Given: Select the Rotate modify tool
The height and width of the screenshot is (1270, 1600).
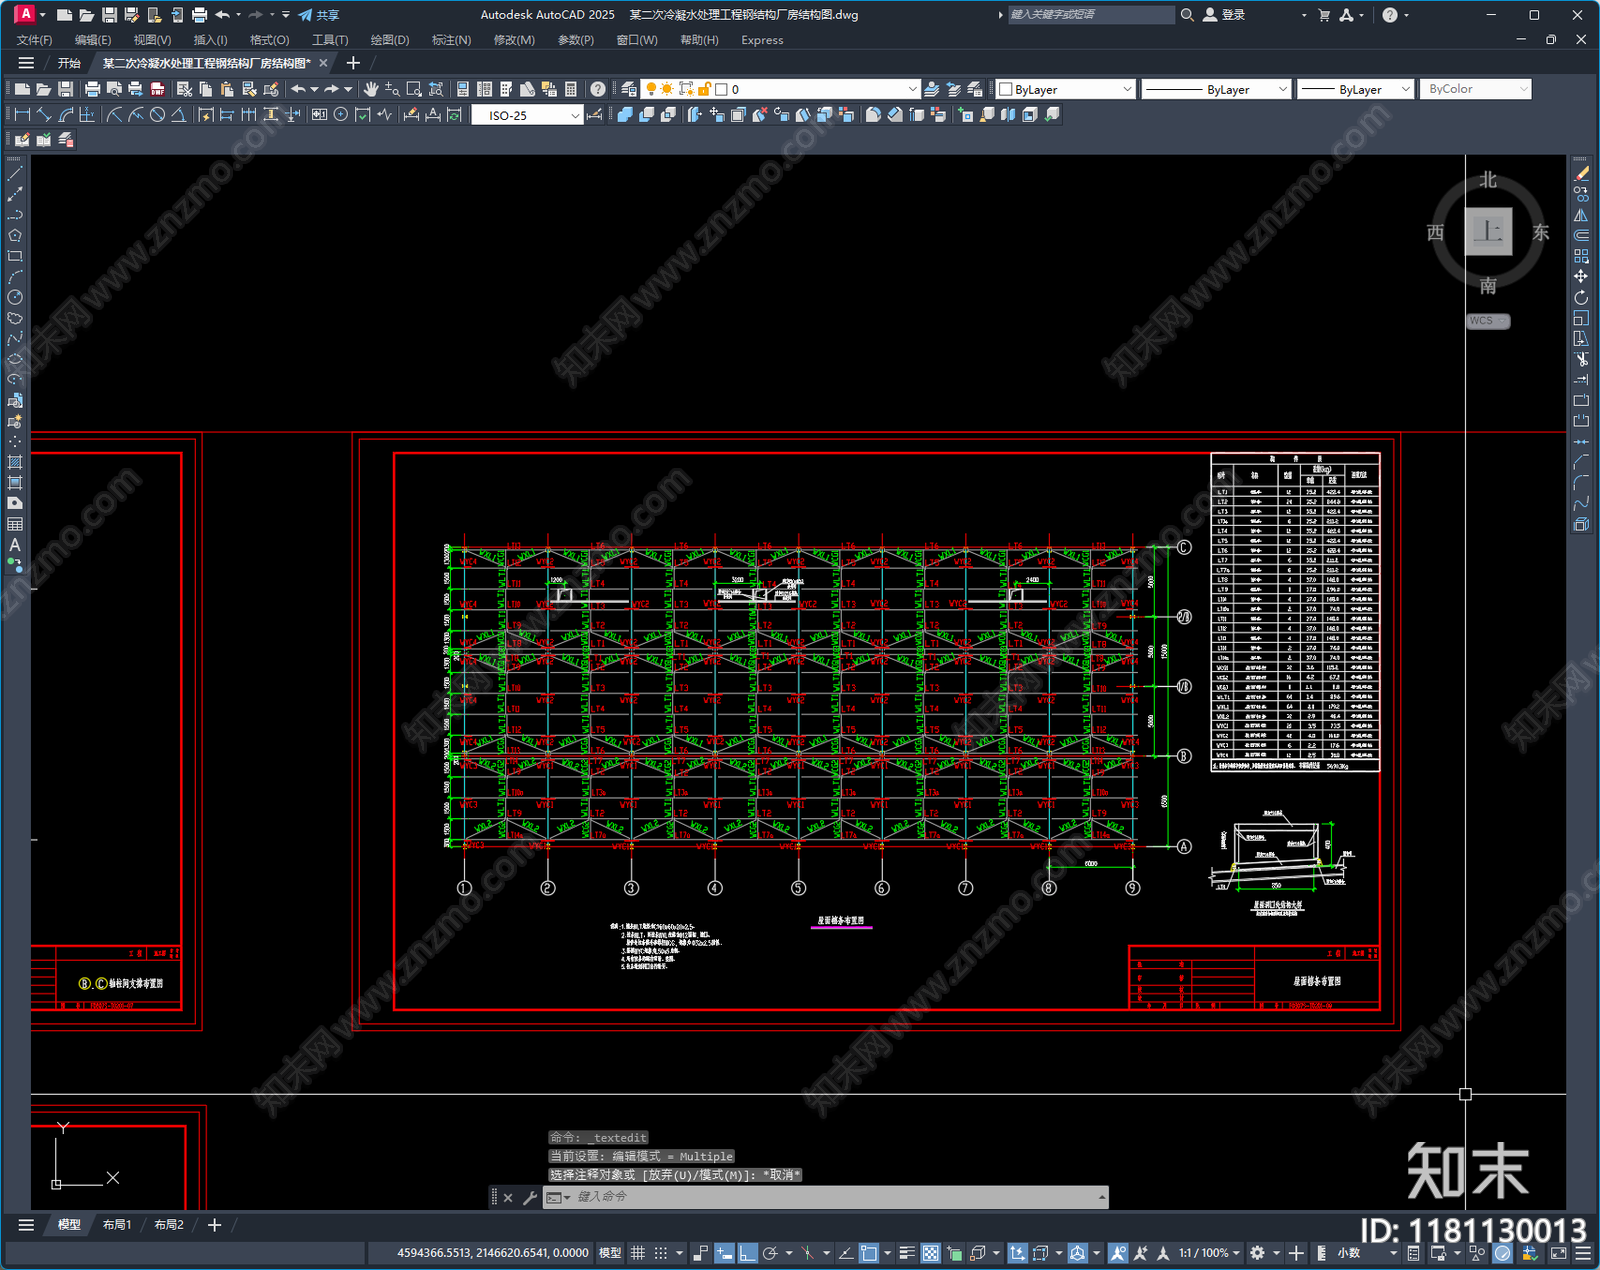Looking at the screenshot, I should (x=1581, y=298).
